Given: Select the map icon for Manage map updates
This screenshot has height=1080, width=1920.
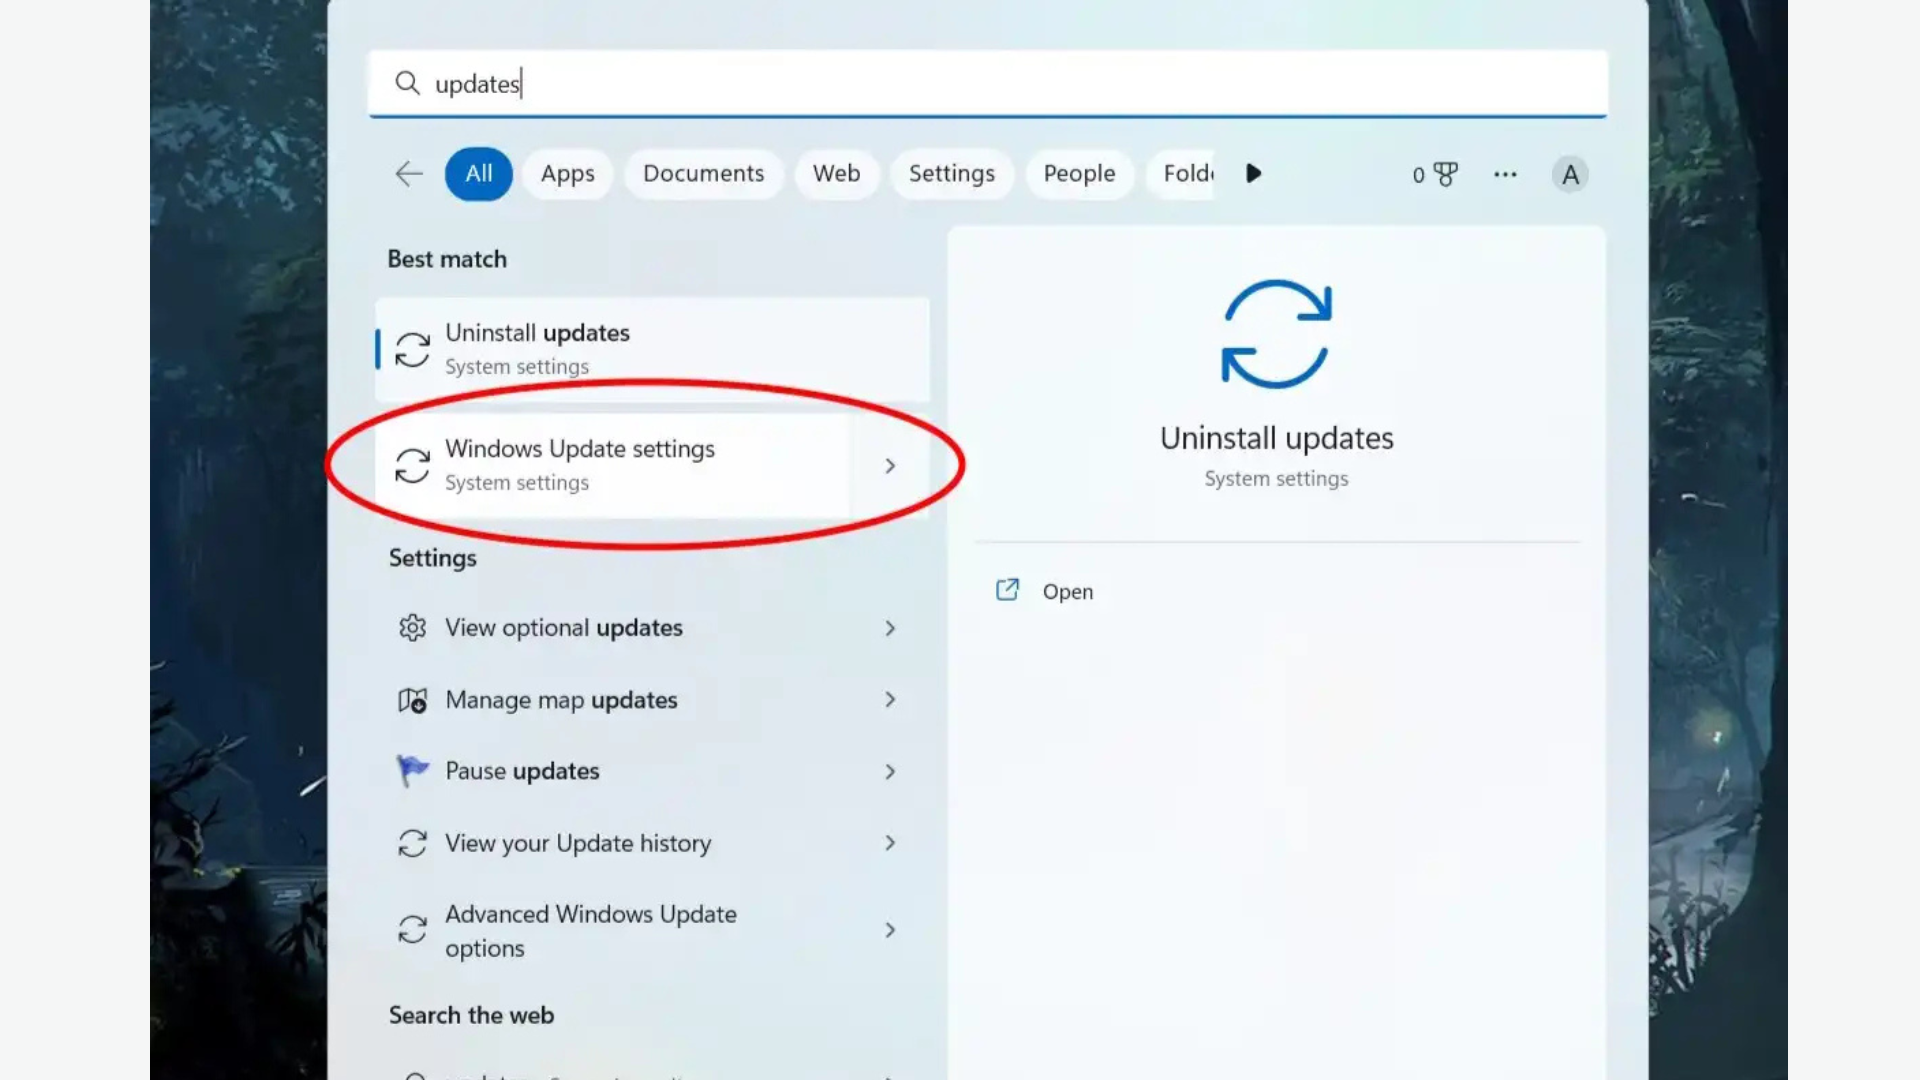Looking at the screenshot, I should pyautogui.click(x=413, y=699).
